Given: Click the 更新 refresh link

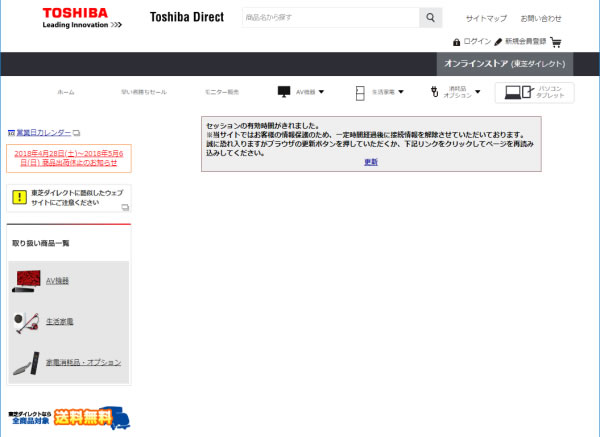Looking at the screenshot, I should tap(371, 162).
